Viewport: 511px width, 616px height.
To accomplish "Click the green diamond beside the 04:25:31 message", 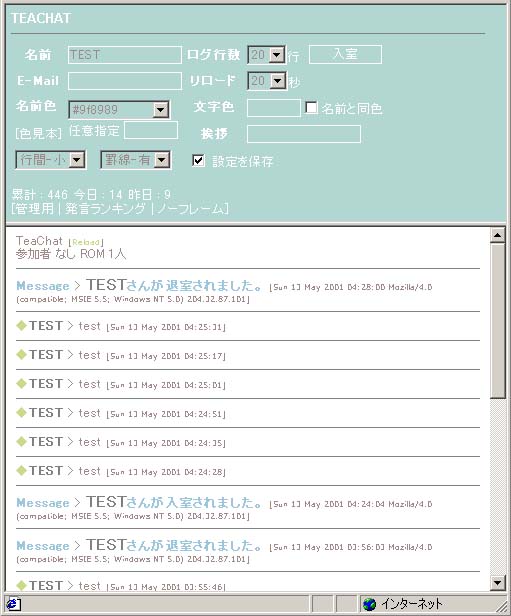I will click(22, 326).
